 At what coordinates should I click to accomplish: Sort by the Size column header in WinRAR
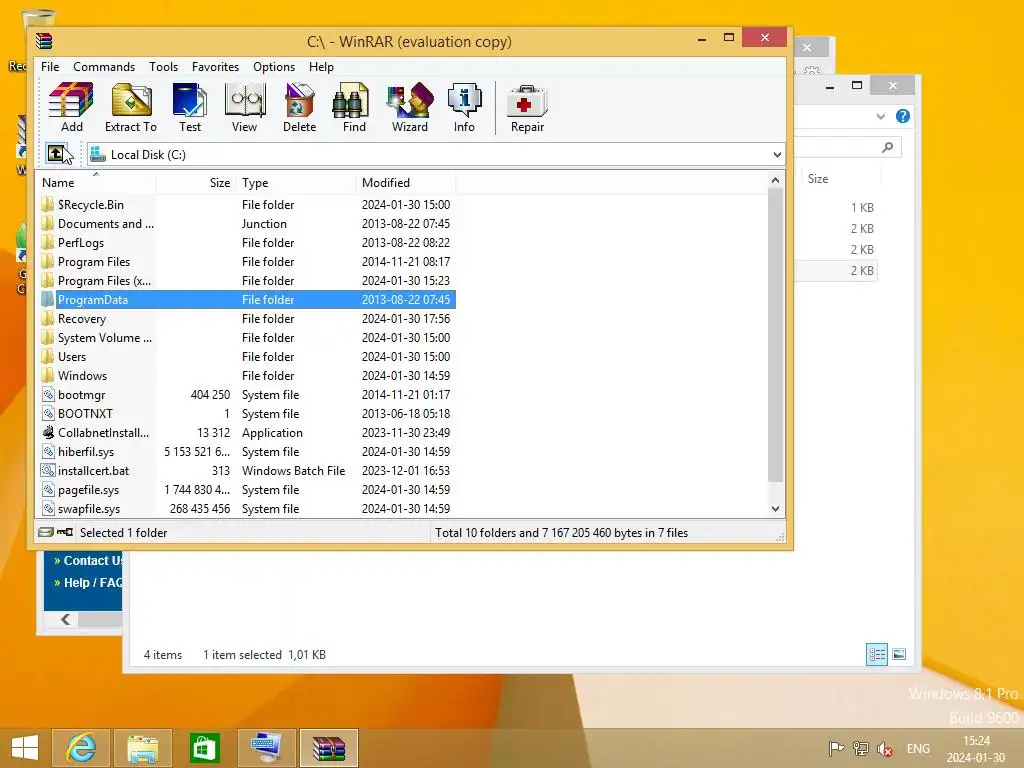click(x=195, y=182)
